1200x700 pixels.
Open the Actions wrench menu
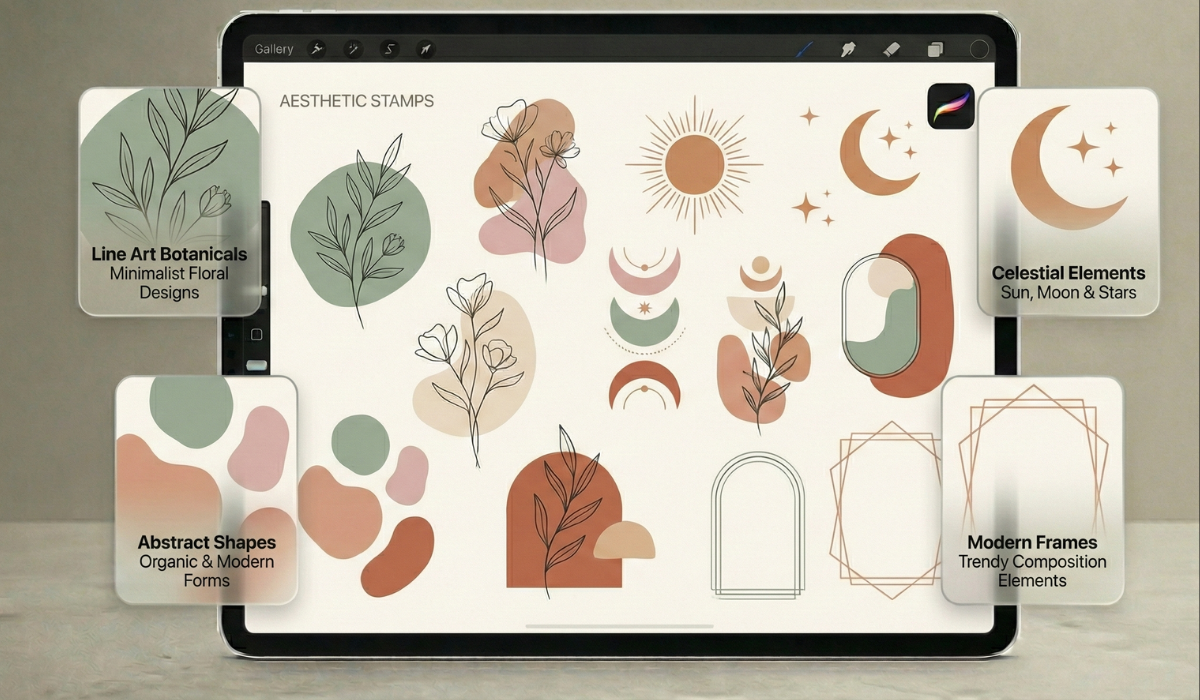pyautogui.click(x=316, y=48)
